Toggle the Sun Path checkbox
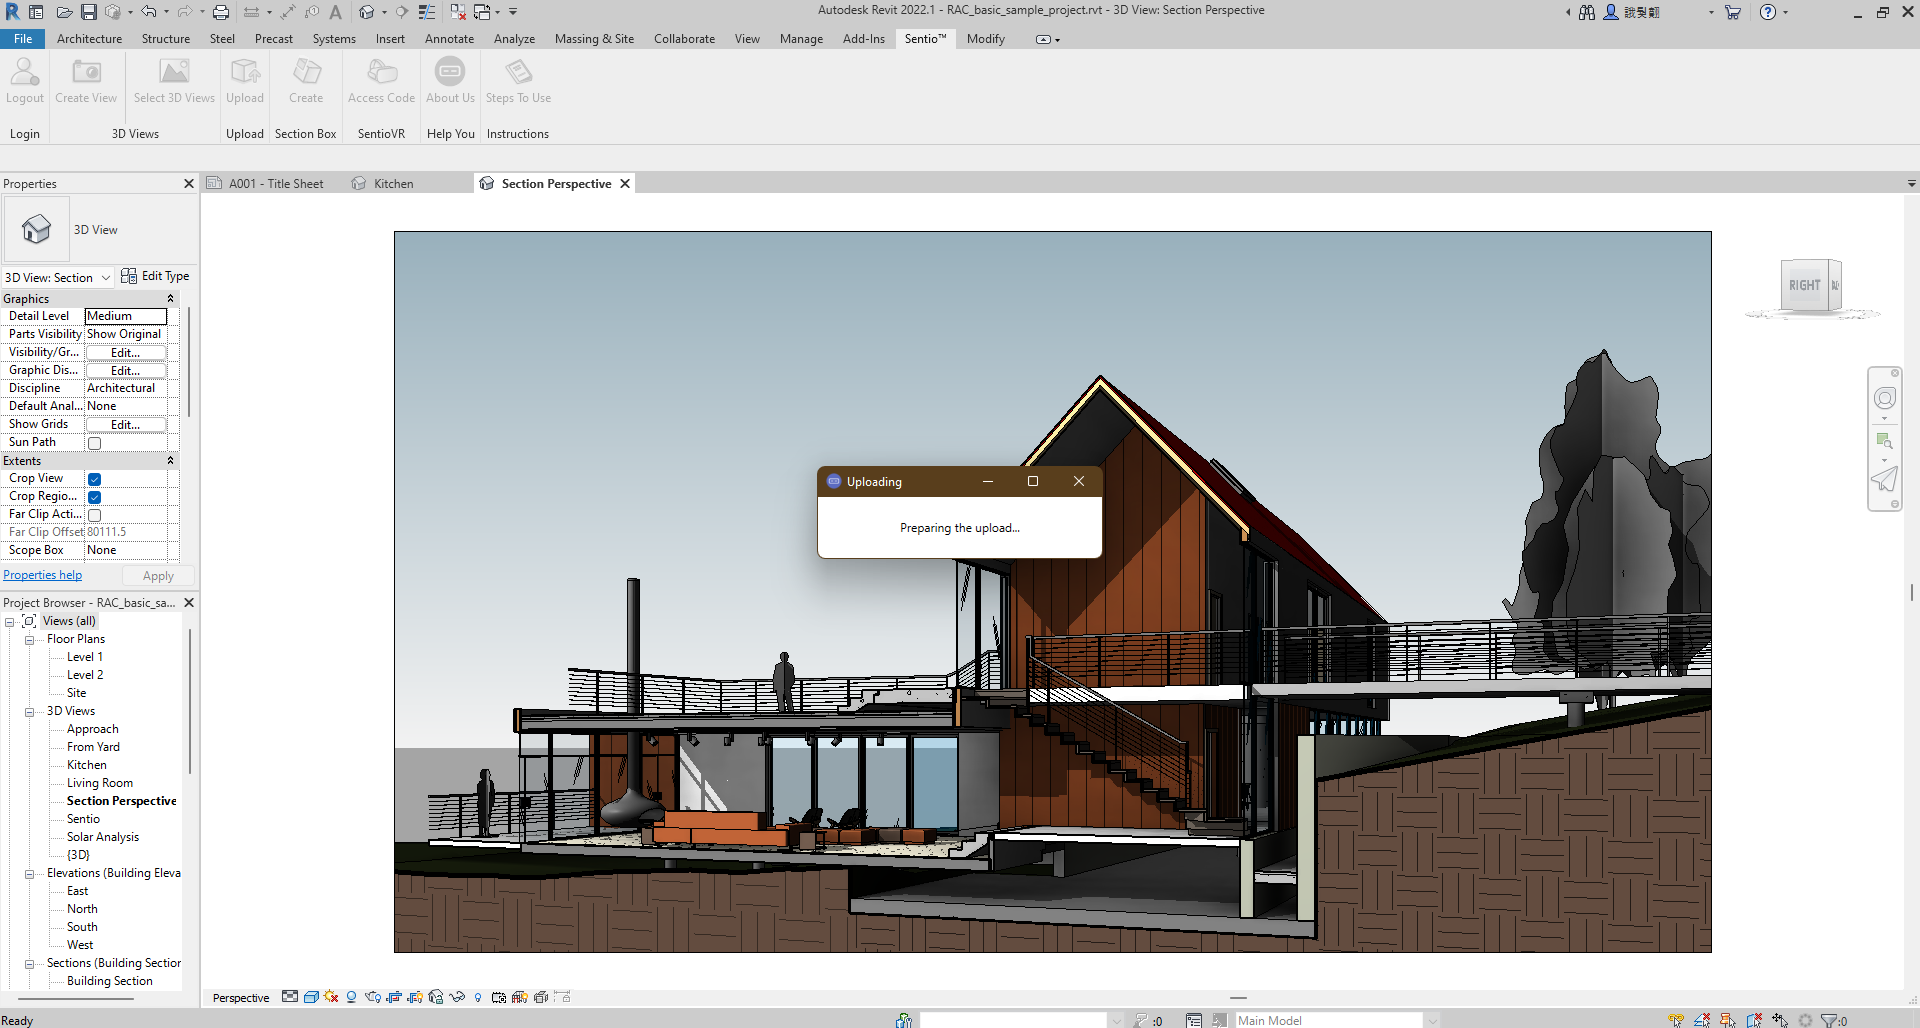The width and height of the screenshot is (1920, 1028). [94, 443]
